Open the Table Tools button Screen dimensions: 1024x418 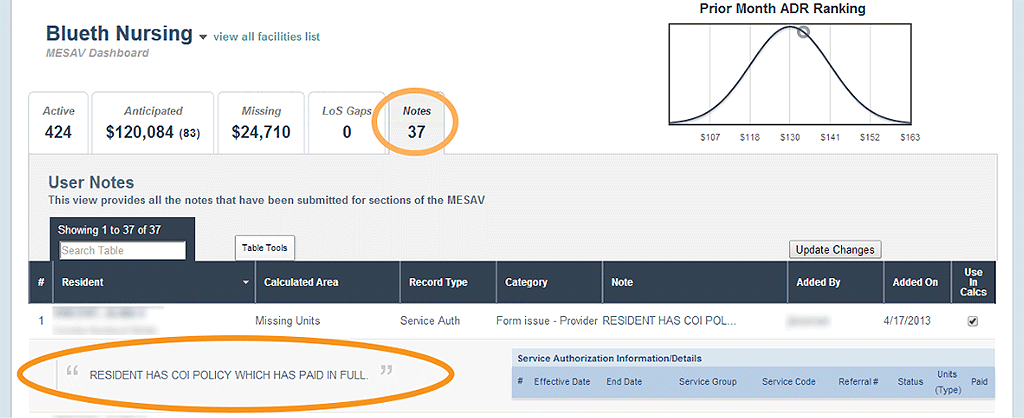click(x=265, y=247)
